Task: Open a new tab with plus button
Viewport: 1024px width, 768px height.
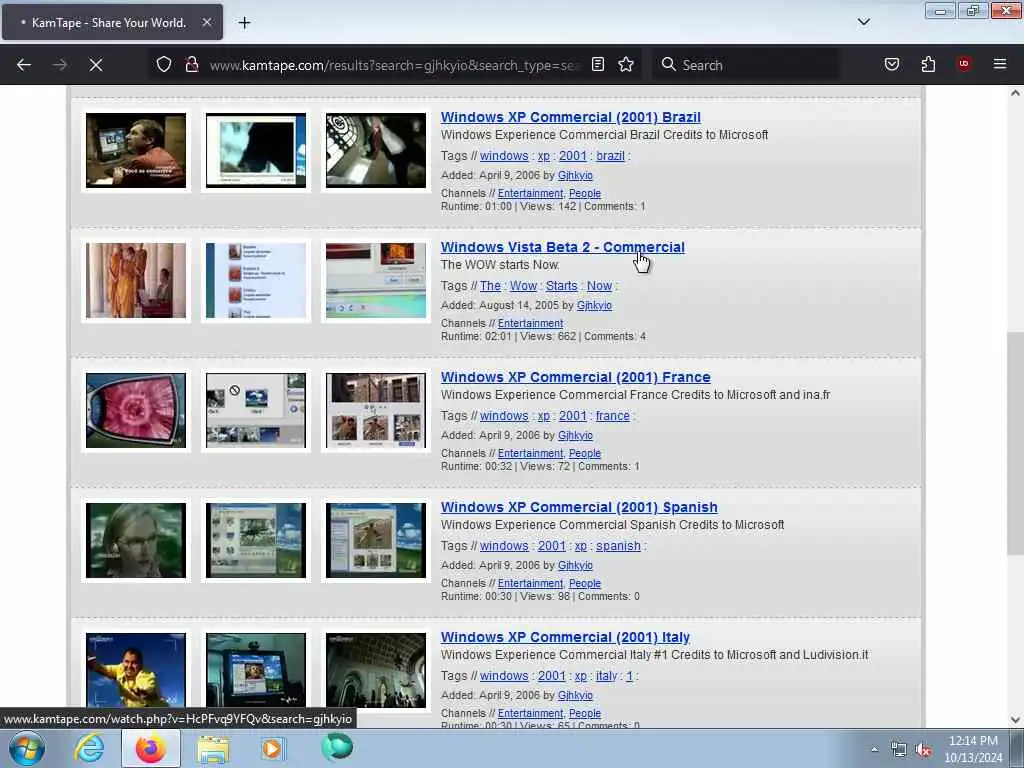Action: coord(244,23)
